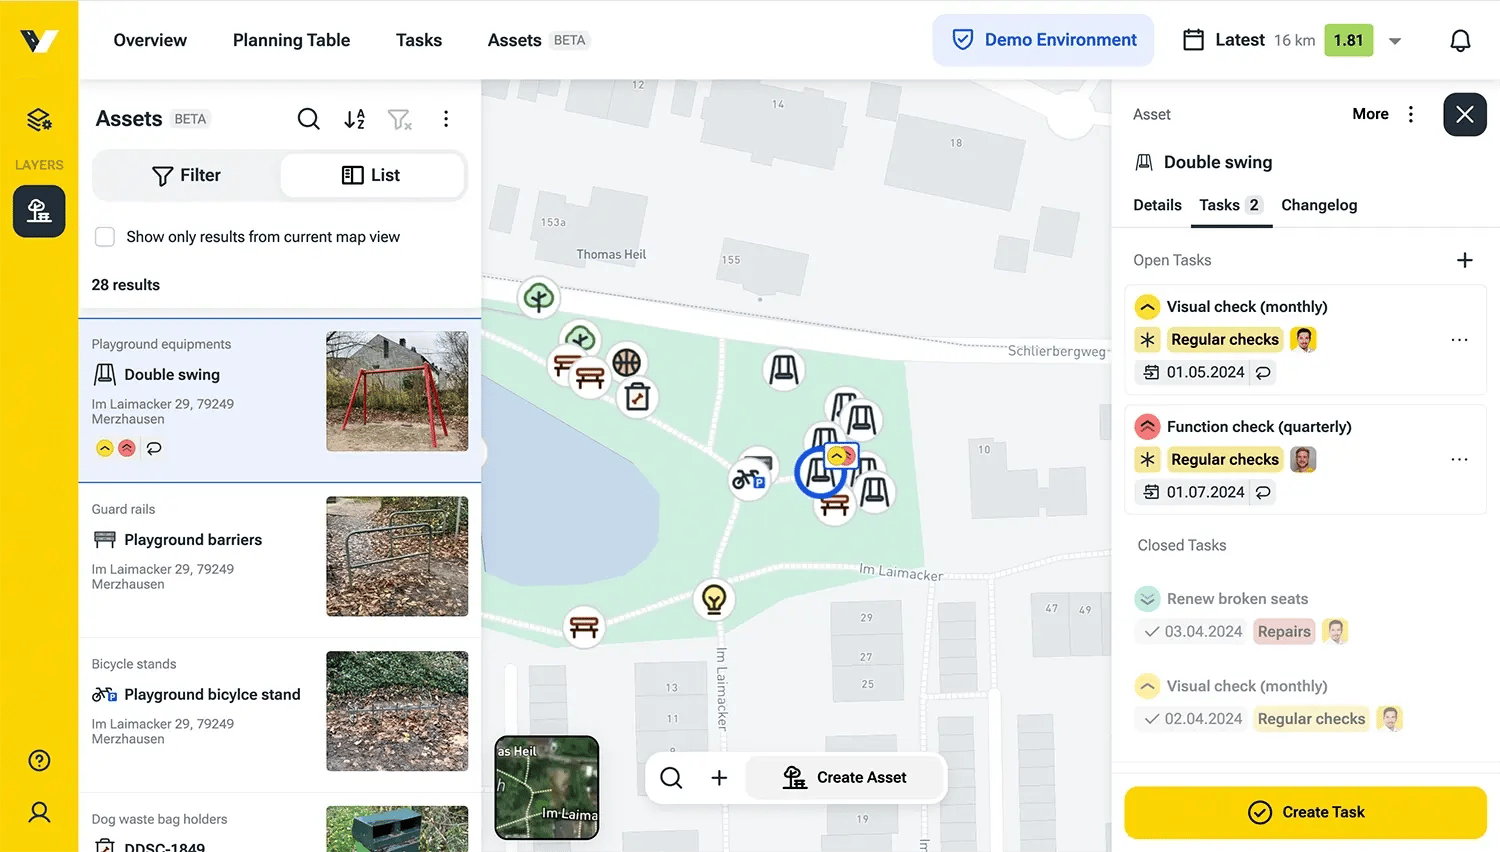
Task: Select the basketball marker on the map
Action: pos(627,362)
